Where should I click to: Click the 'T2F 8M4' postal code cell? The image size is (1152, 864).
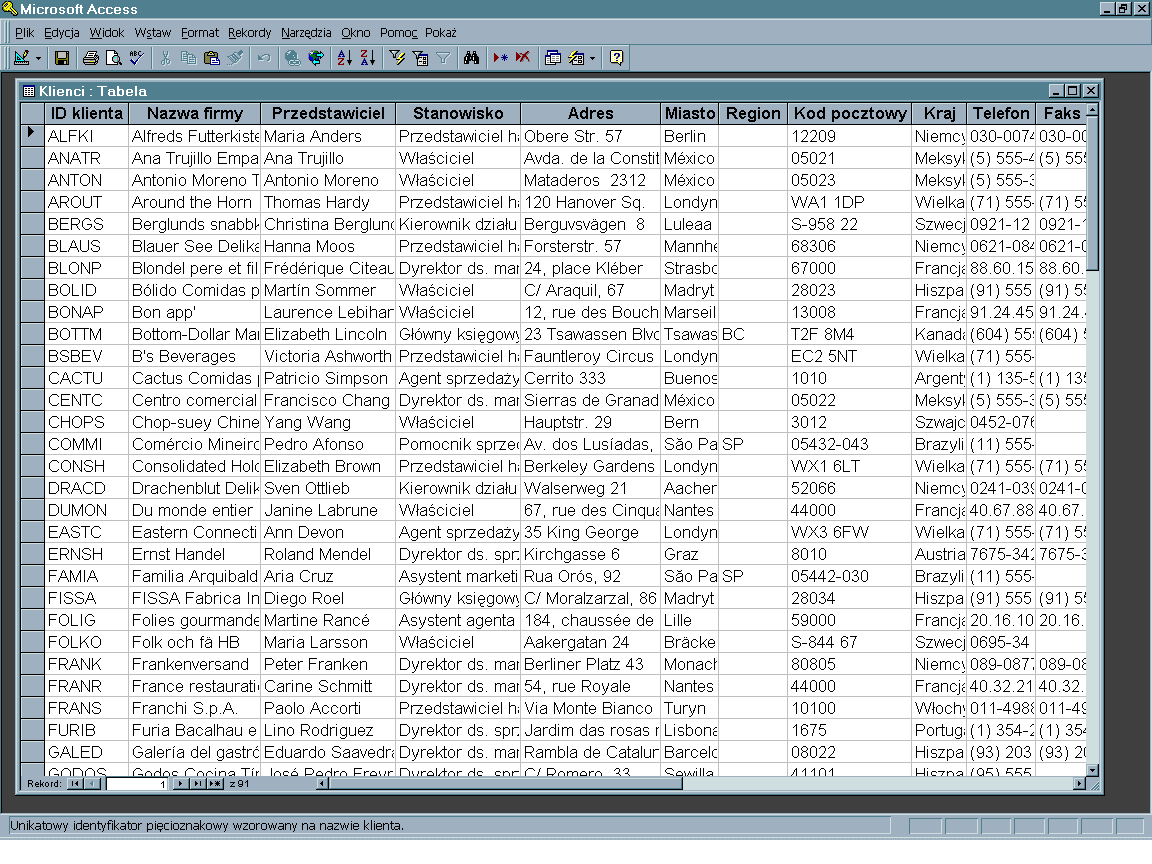tap(850, 334)
